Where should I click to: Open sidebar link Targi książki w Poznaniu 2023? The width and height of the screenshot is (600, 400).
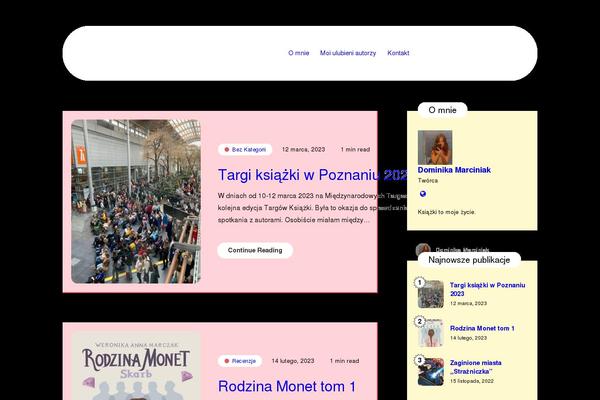[x=488, y=289]
